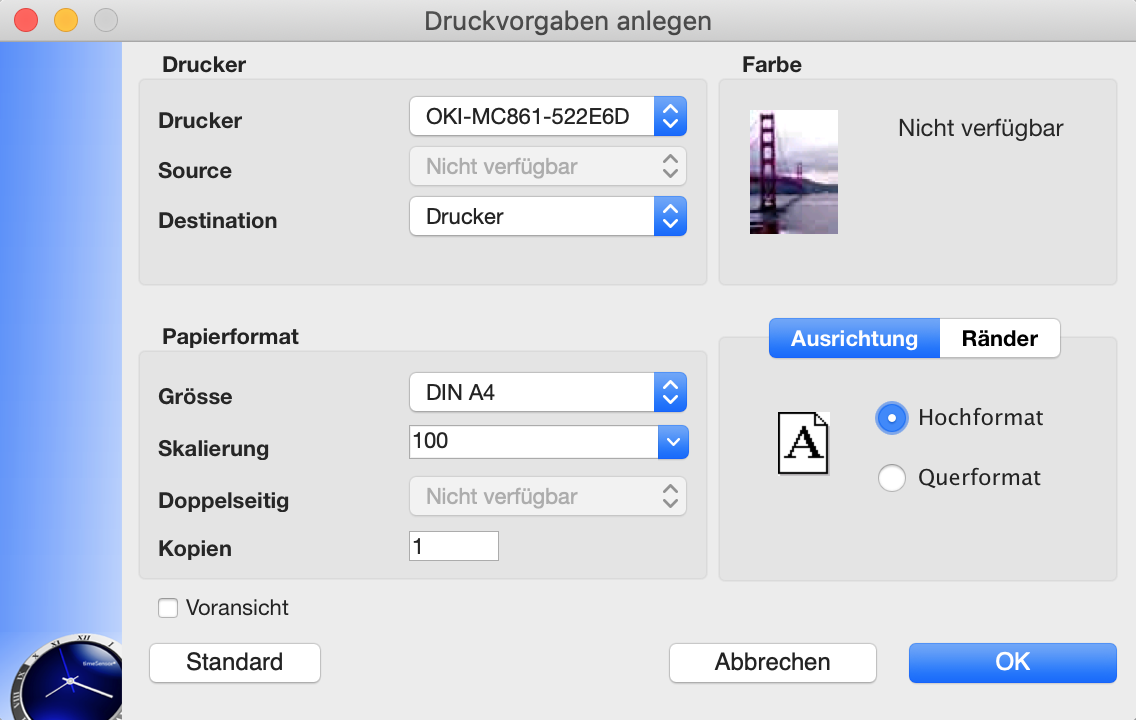
Task: Expand the Grösse paper size dropdown
Action: pos(548,393)
